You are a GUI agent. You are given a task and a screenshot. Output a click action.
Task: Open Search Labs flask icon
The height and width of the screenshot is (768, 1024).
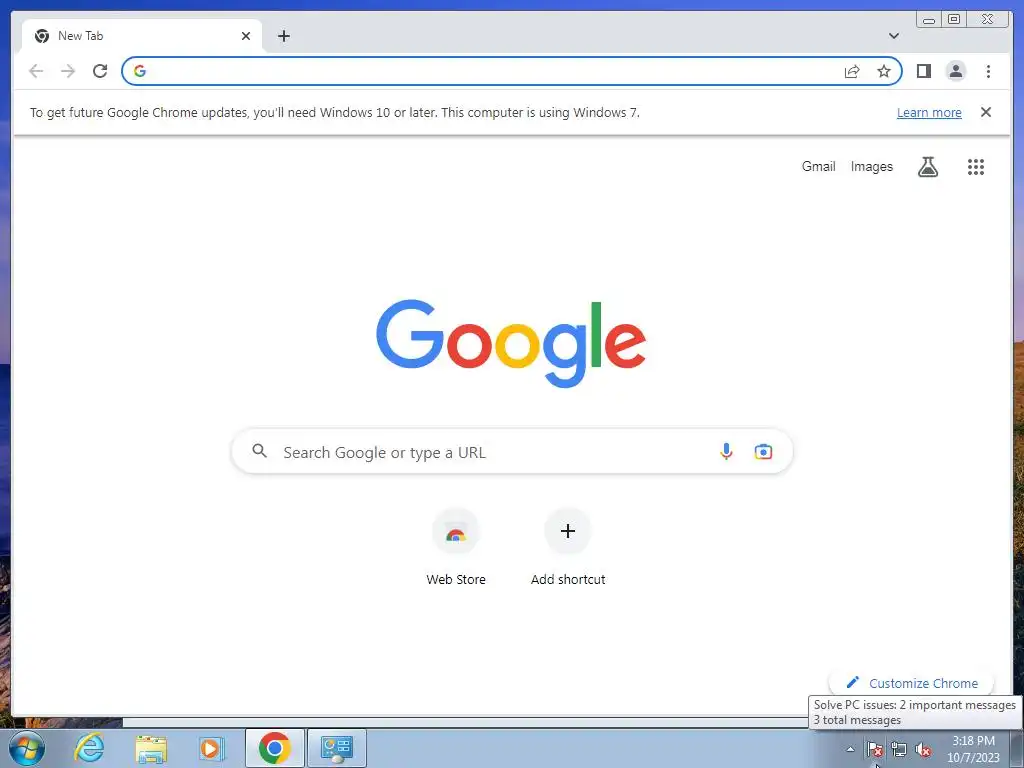927,167
